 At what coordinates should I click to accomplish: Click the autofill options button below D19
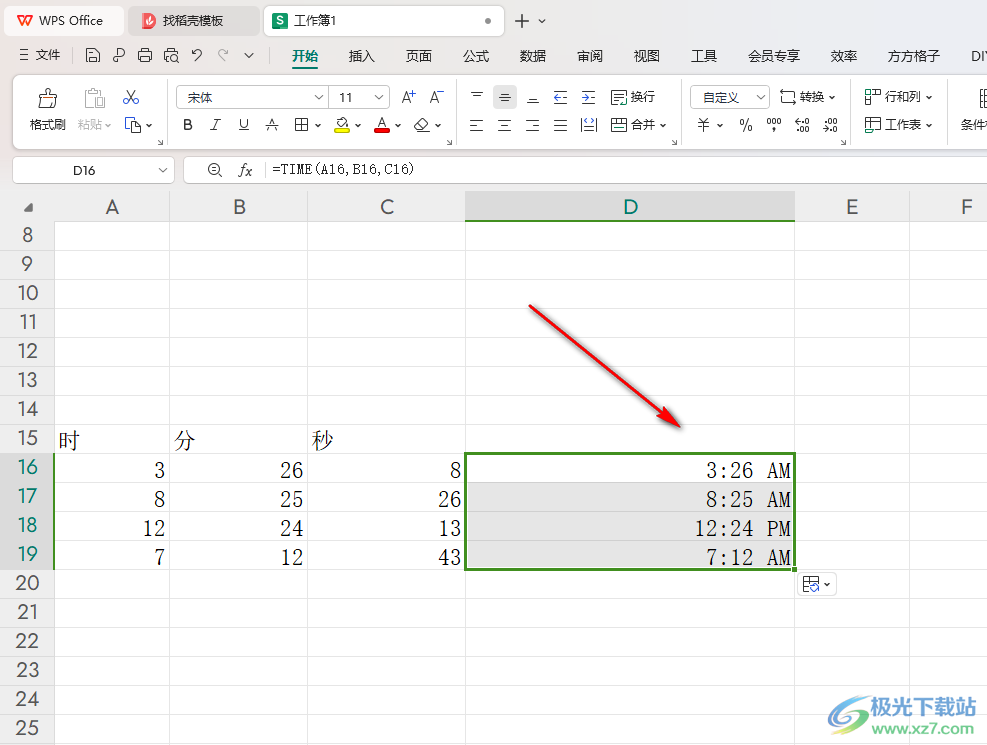[817, 585]
